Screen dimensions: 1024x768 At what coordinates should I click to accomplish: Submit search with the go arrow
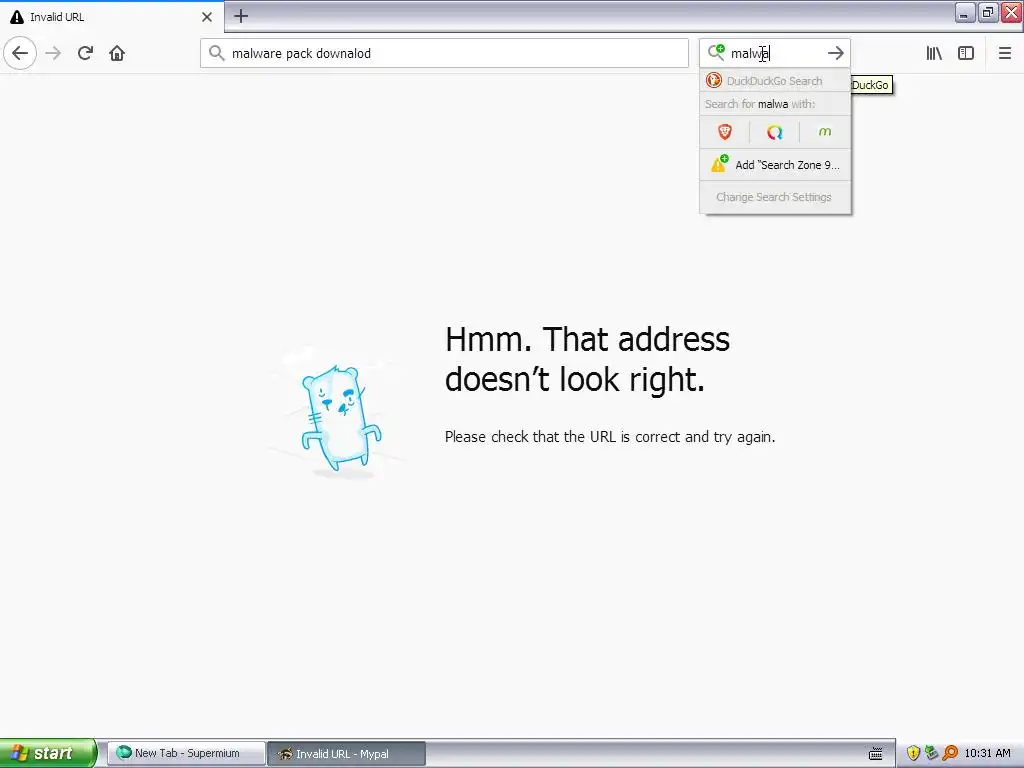tap(835, 53)
